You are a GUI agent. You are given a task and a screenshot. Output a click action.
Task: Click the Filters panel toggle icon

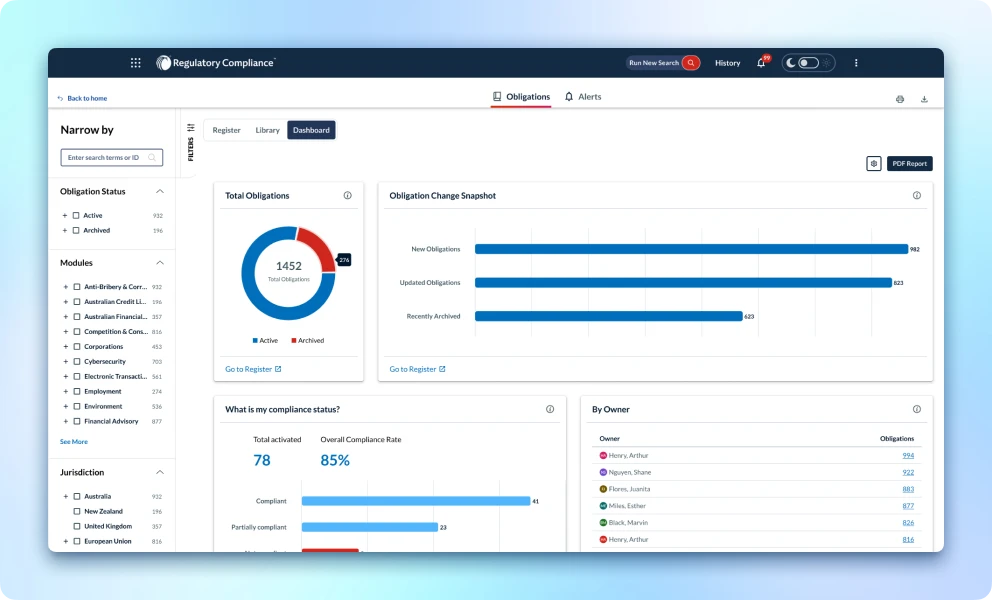pos(191,128)
